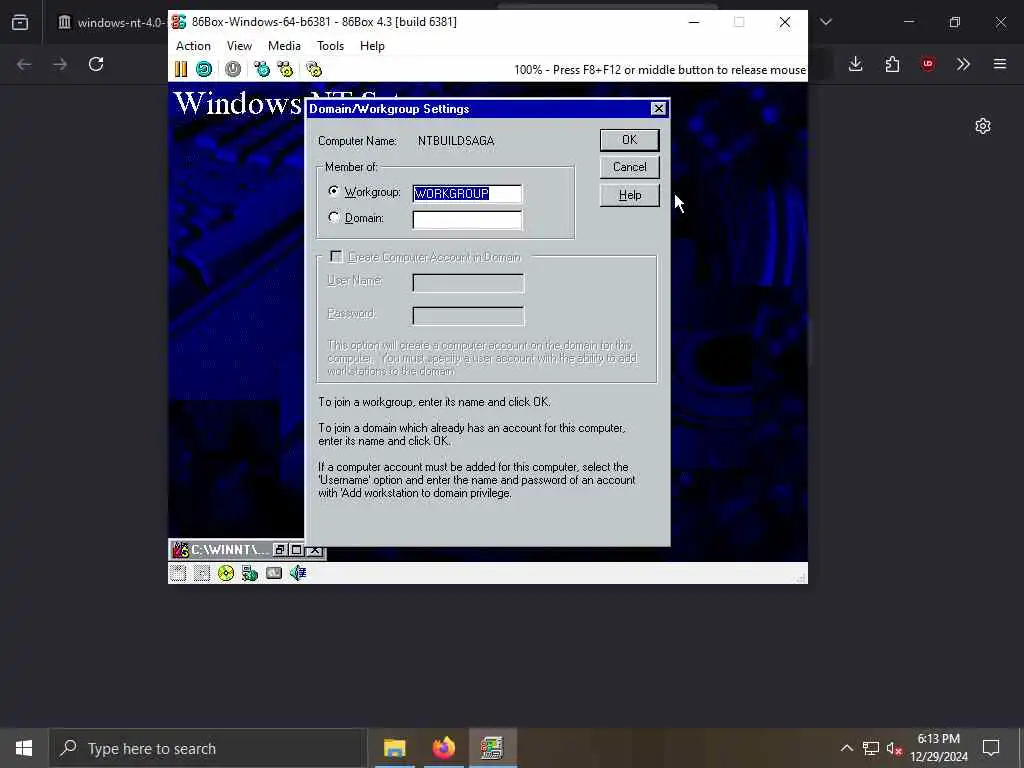This screenshot has width=1024, height=768.
Task: Select the Domain radio button
Action: click(334, 217)
